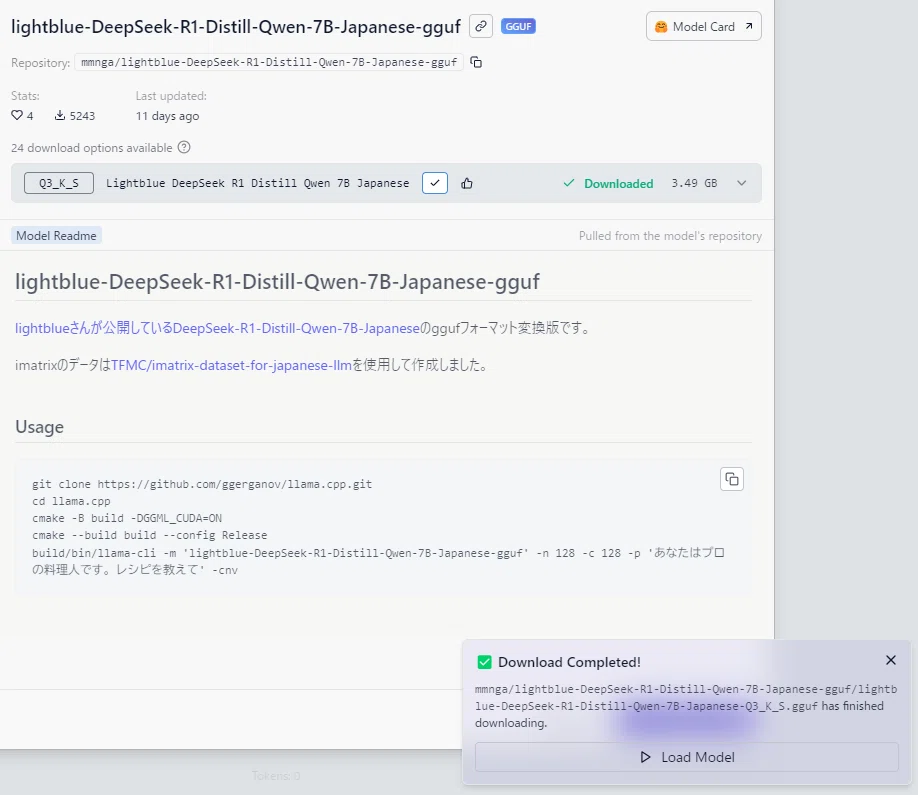Click the git clone command line
Image resolution: width=918 pixels, height=795 pixels.
(202, 484)
